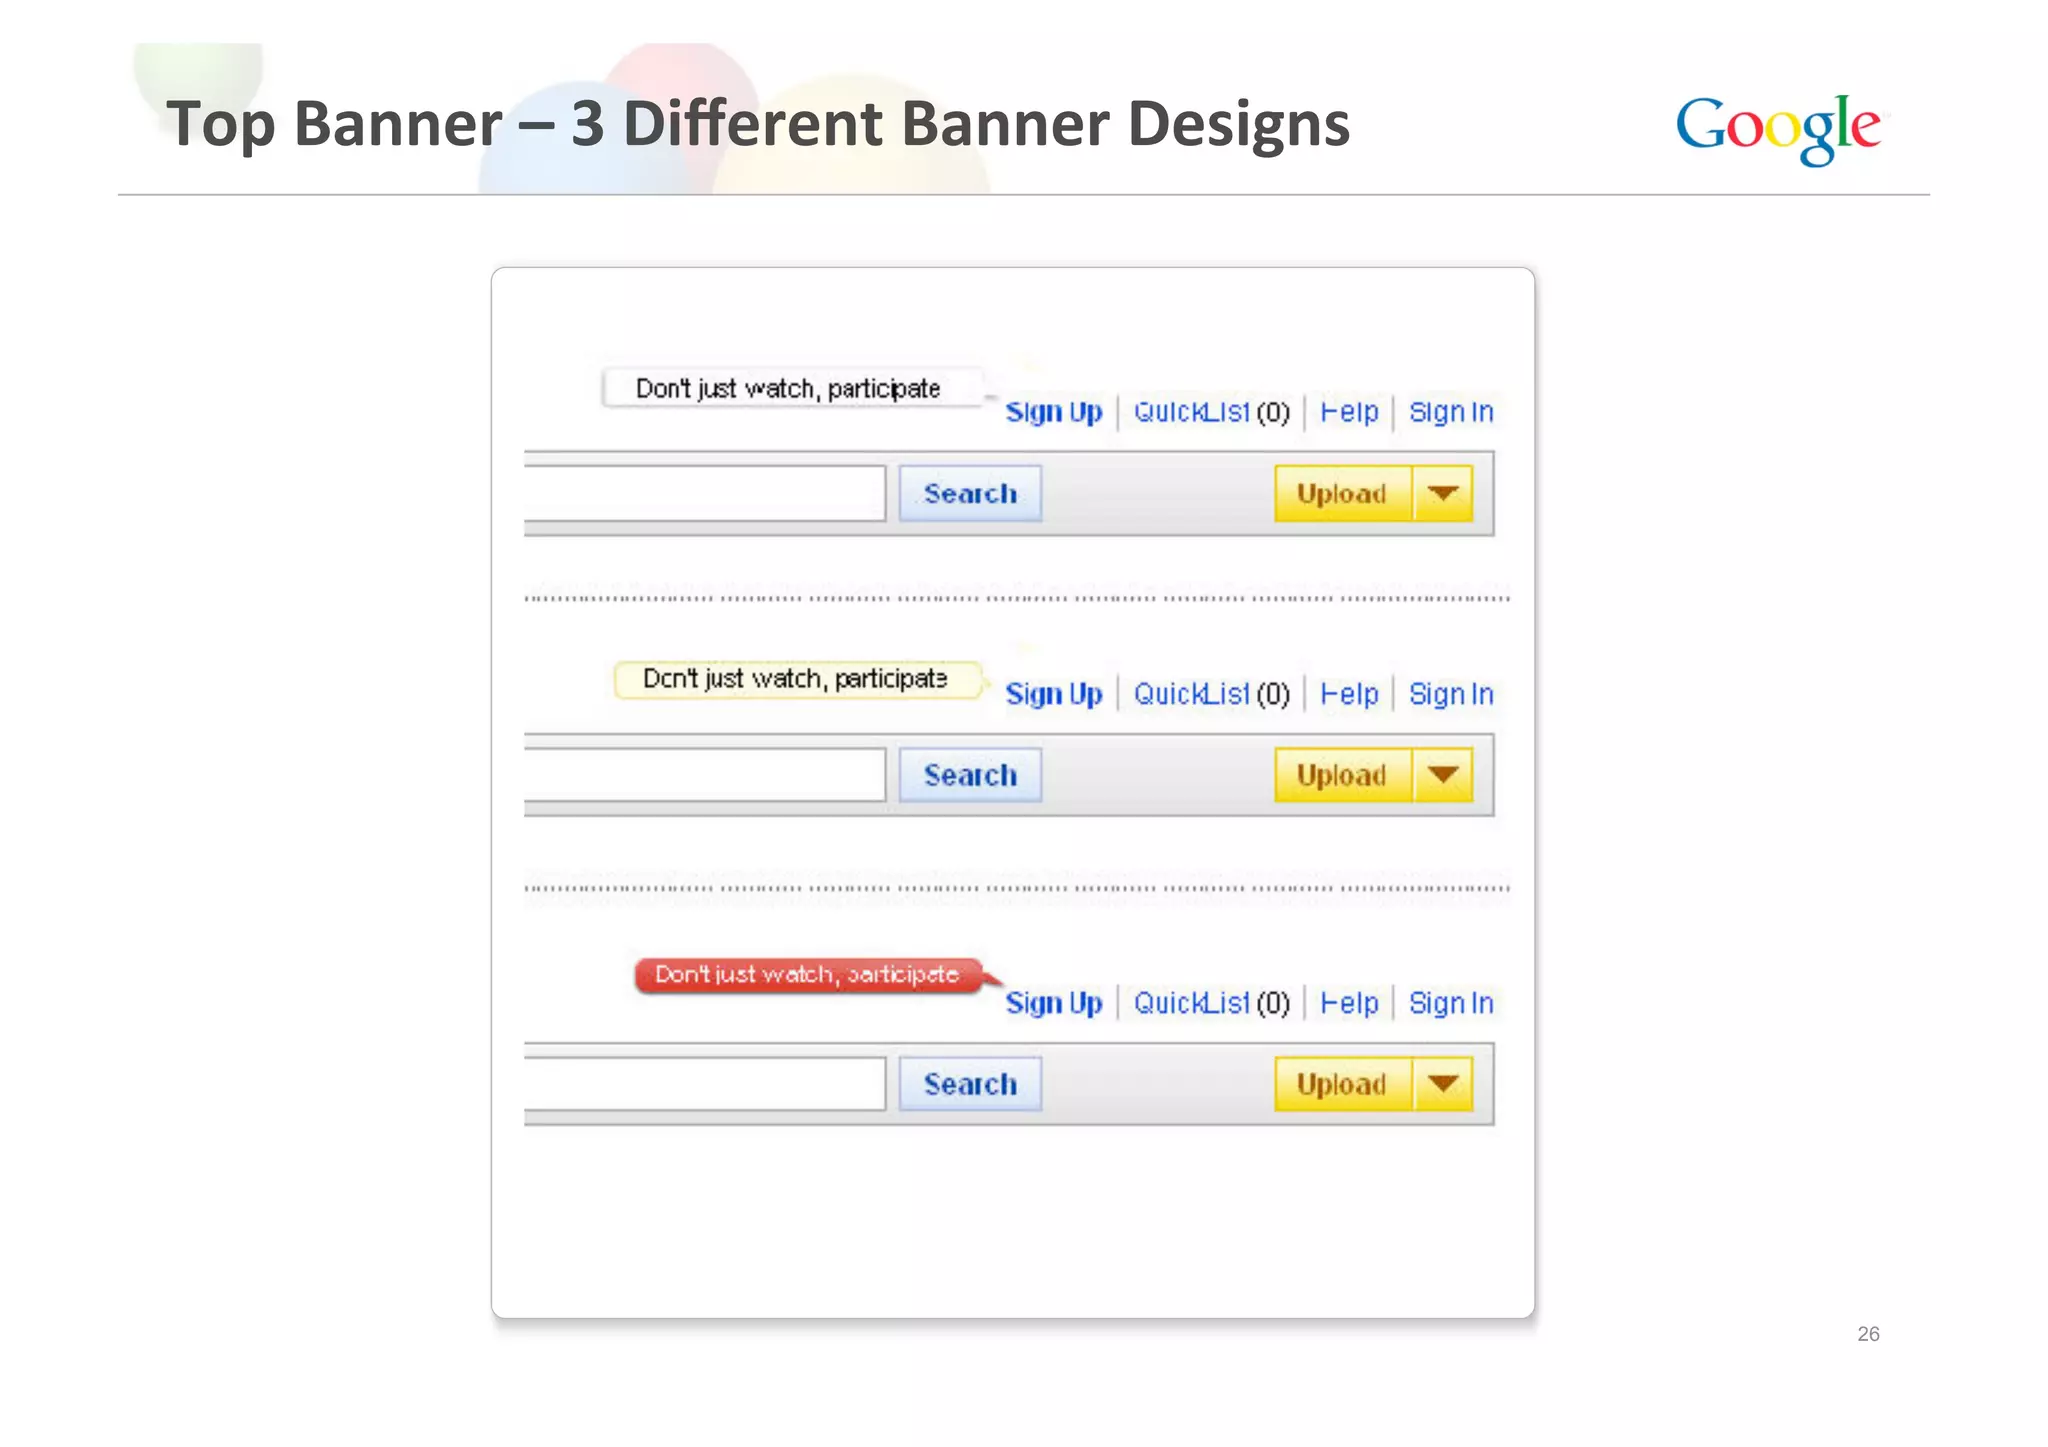Expand Upload dropdown arrow under yellow banner
This screenshot has height=1447, width=2048.
(x=1443, y=775)
